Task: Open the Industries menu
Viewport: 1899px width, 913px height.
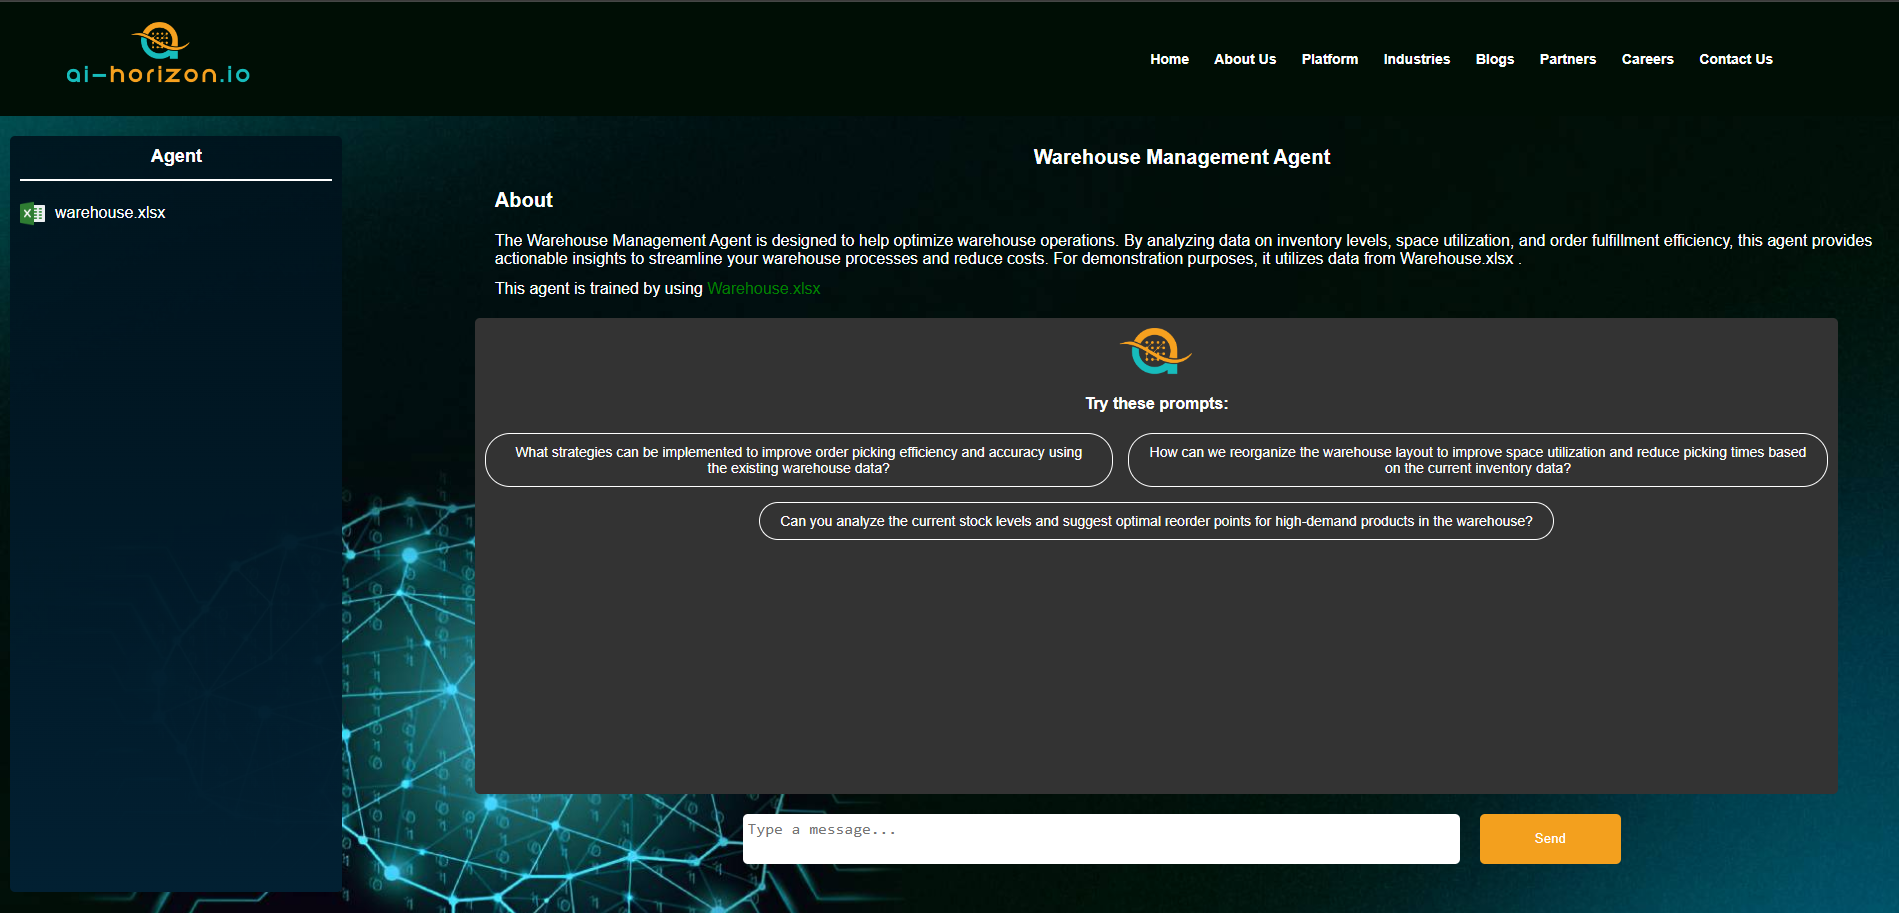Action: coord(1416,59)
